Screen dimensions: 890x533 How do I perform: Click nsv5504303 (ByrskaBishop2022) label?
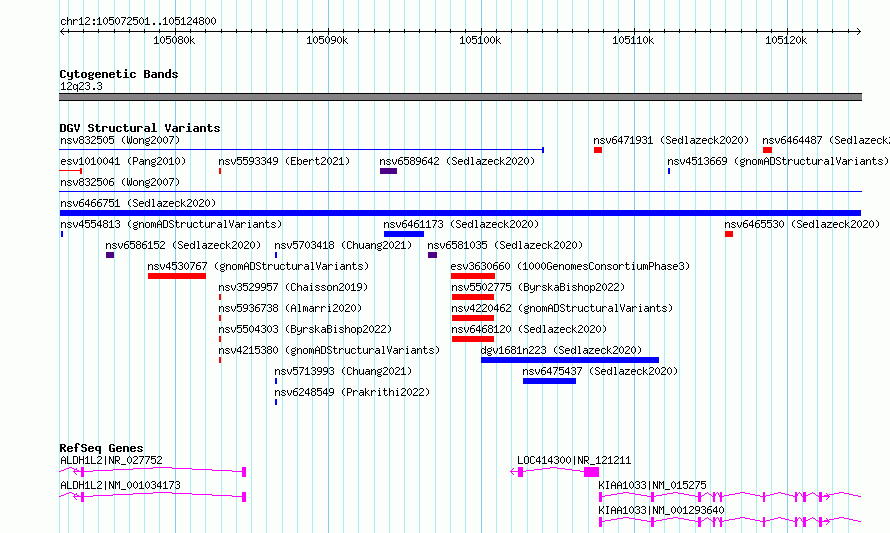point(305,329)
